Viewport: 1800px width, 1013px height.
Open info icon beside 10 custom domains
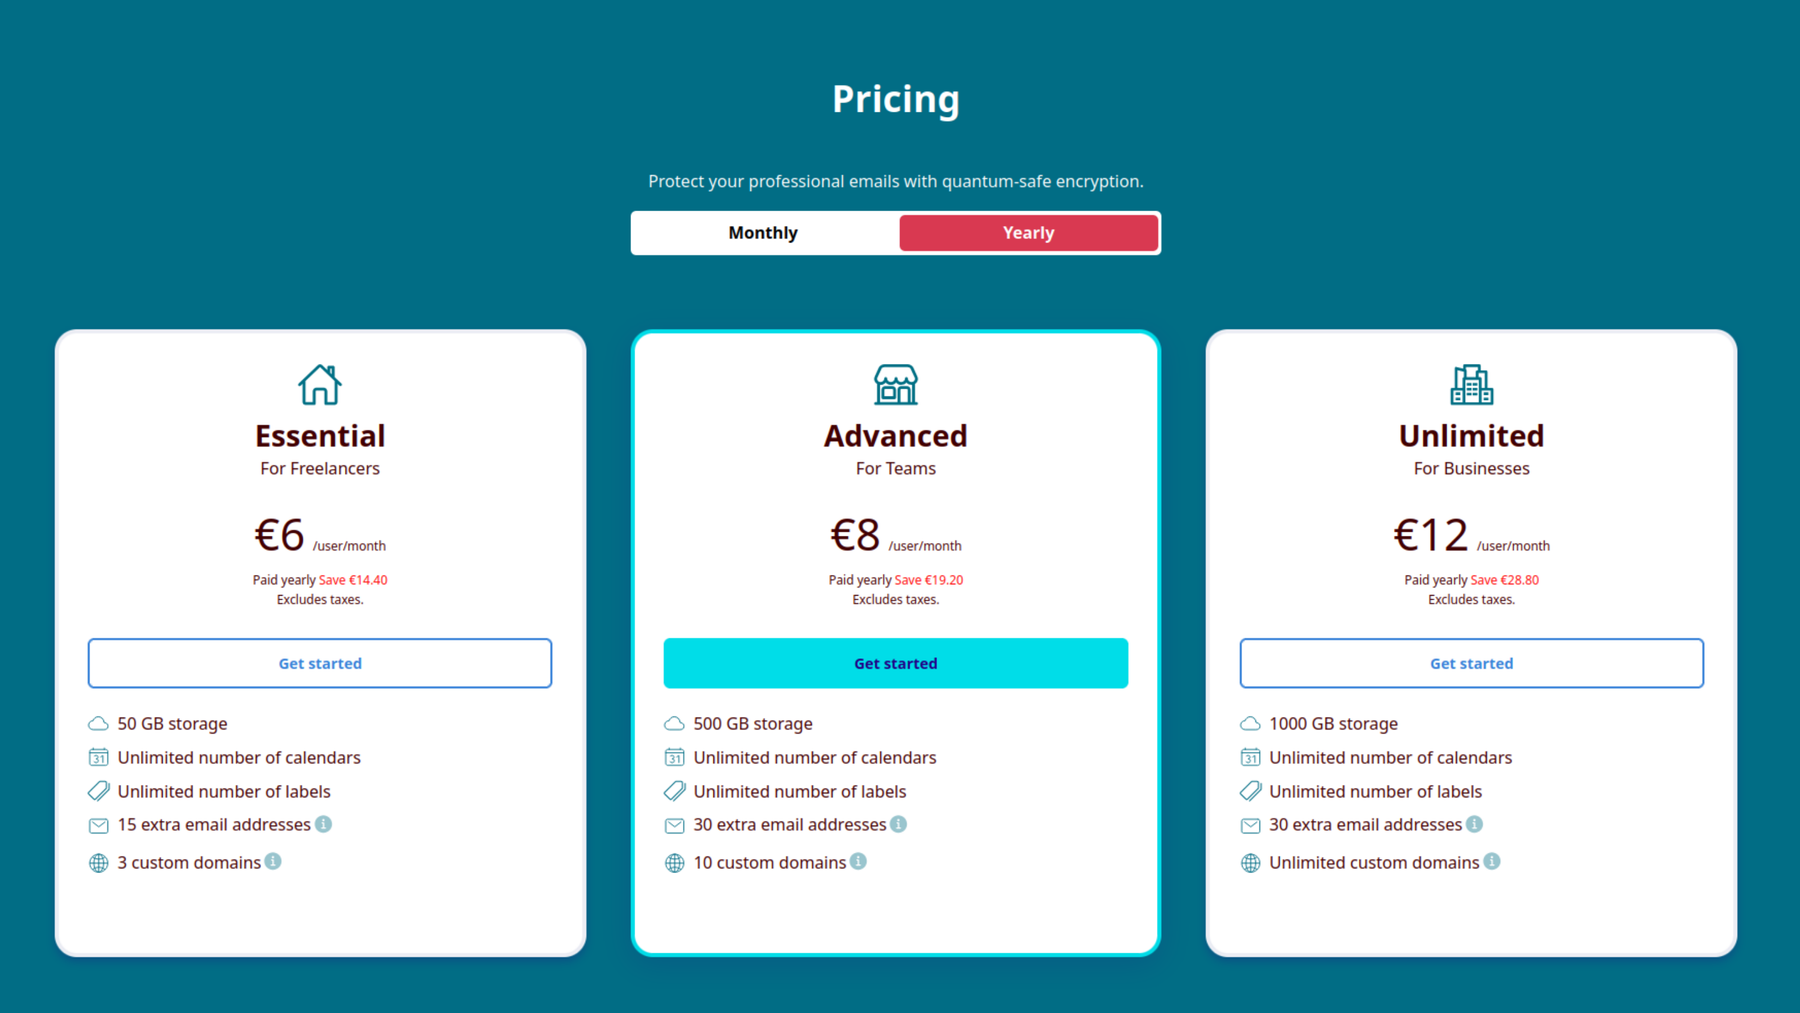click(858, 861)
